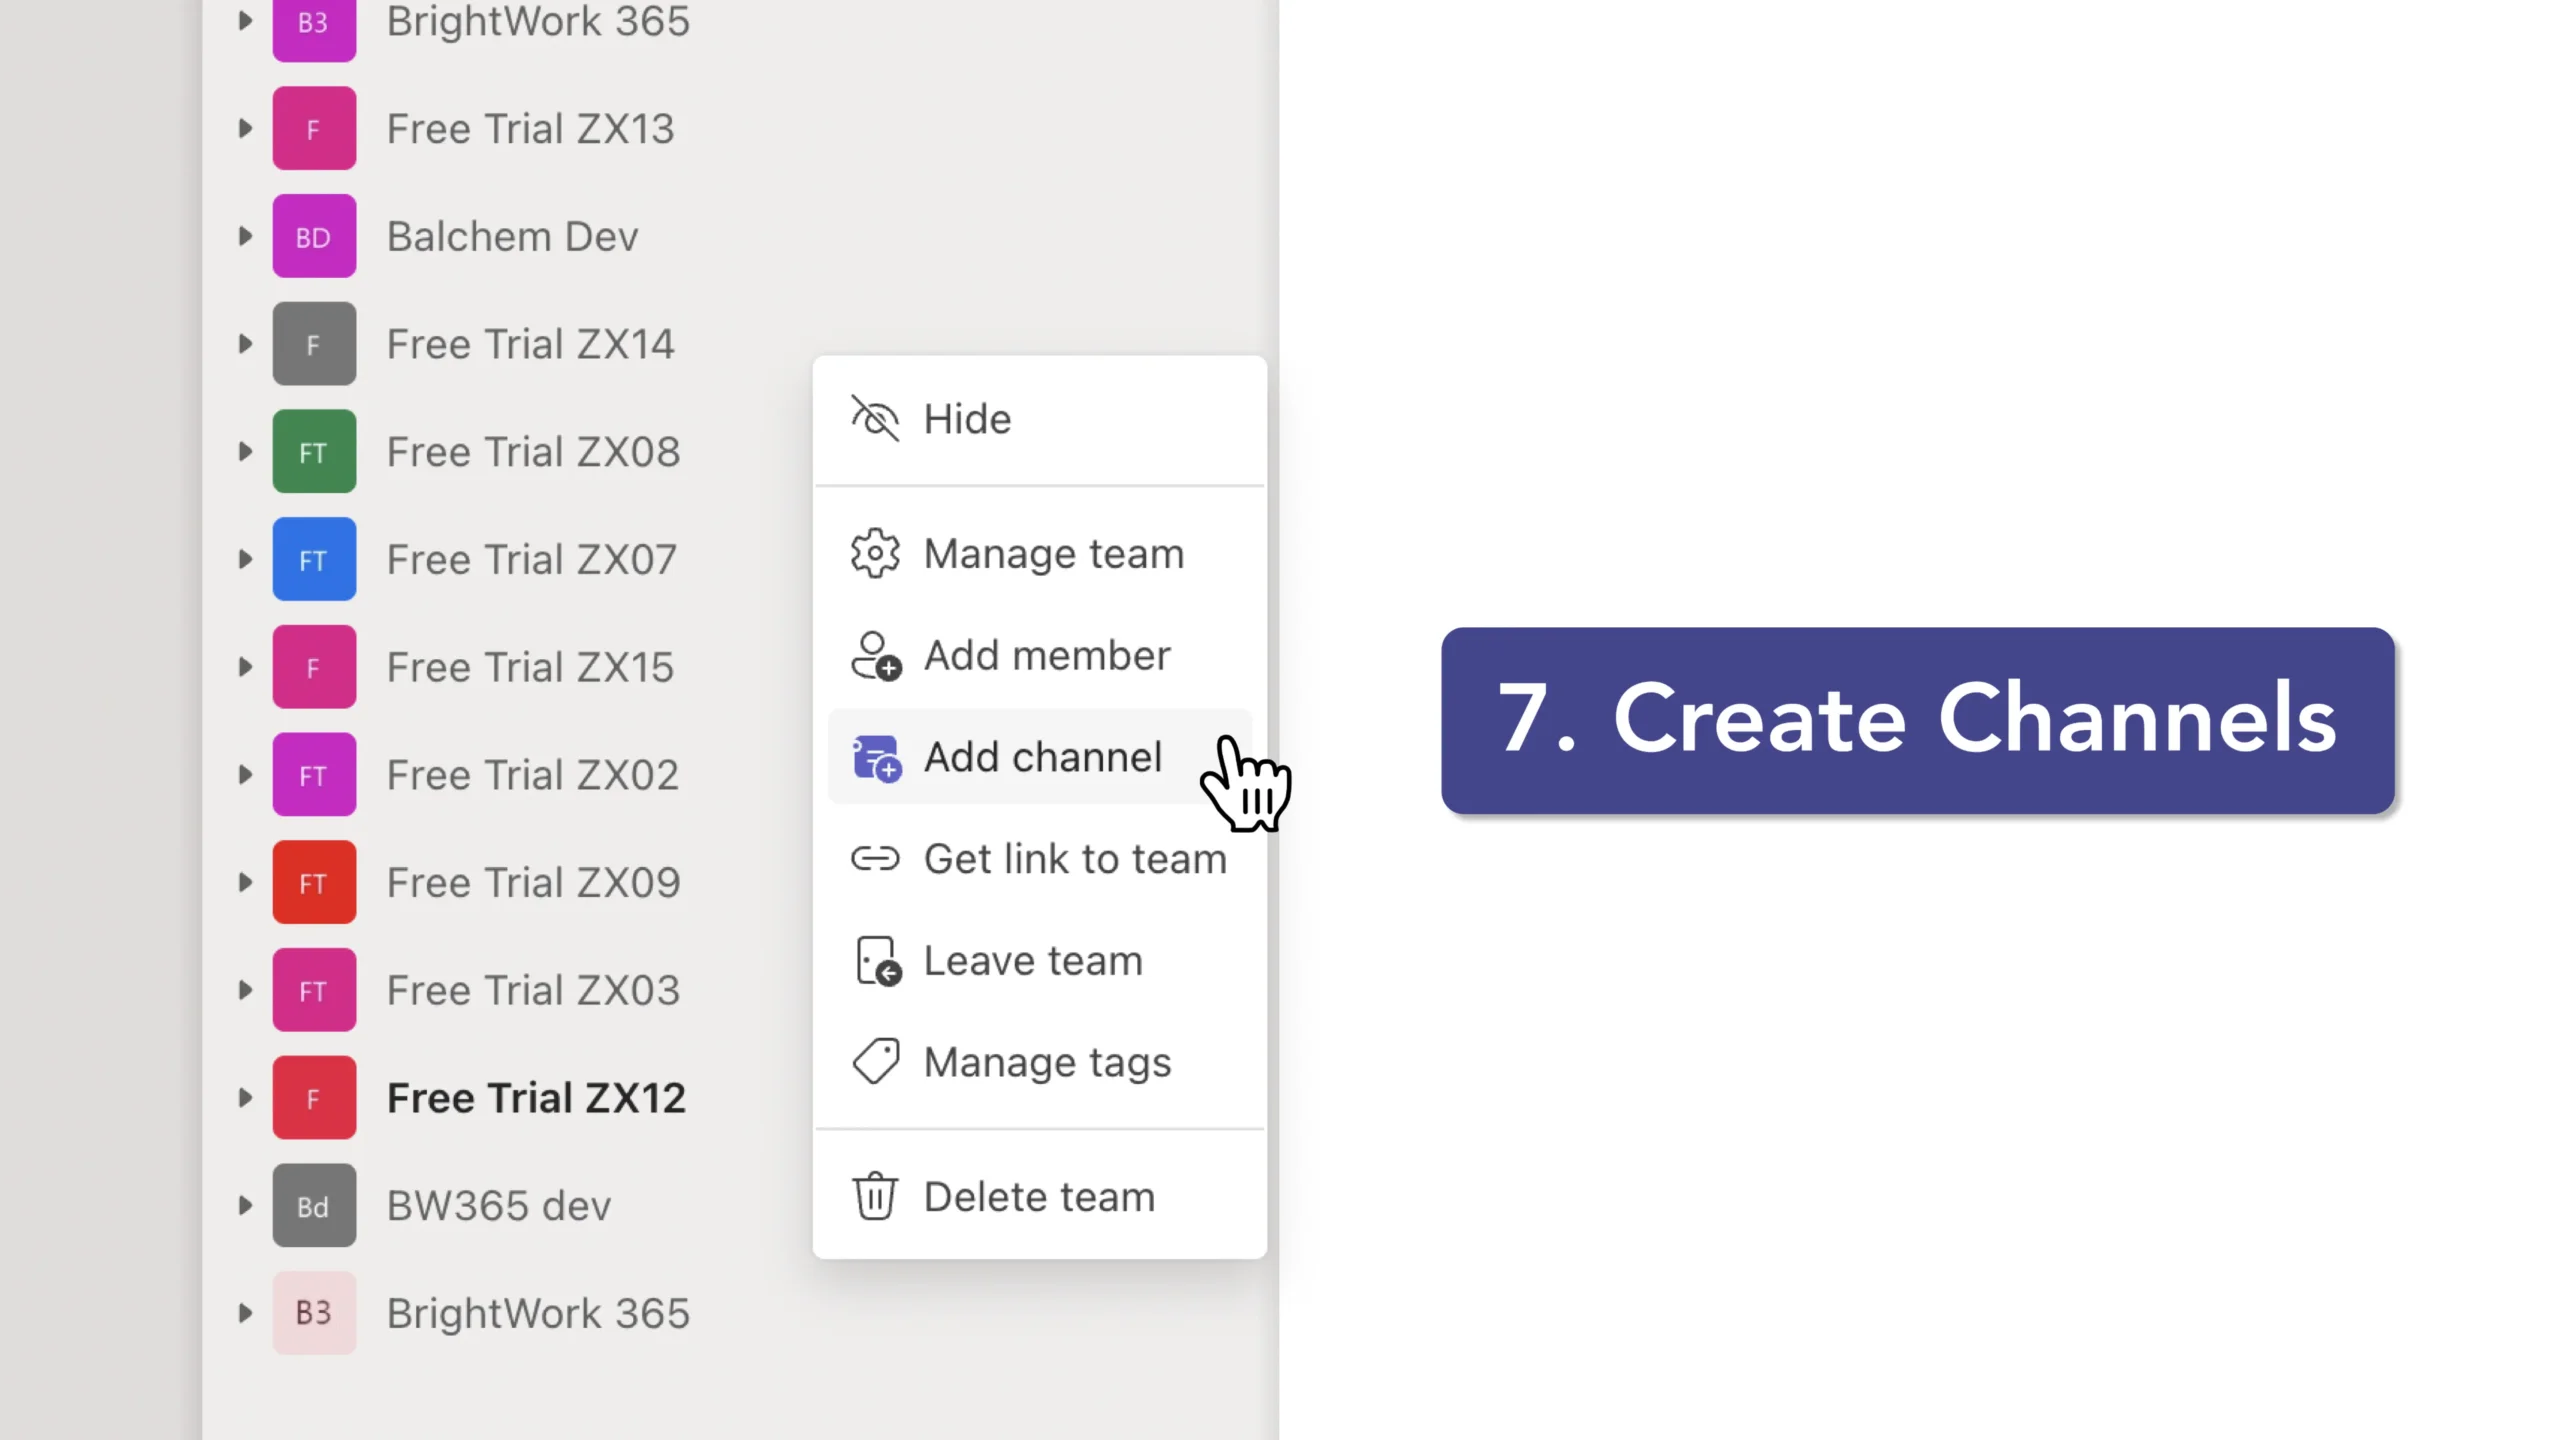Choose Manage team from context menu
This screenshot has width=2560, height=1440.
pyautogui.click(x=1053, y=553)
